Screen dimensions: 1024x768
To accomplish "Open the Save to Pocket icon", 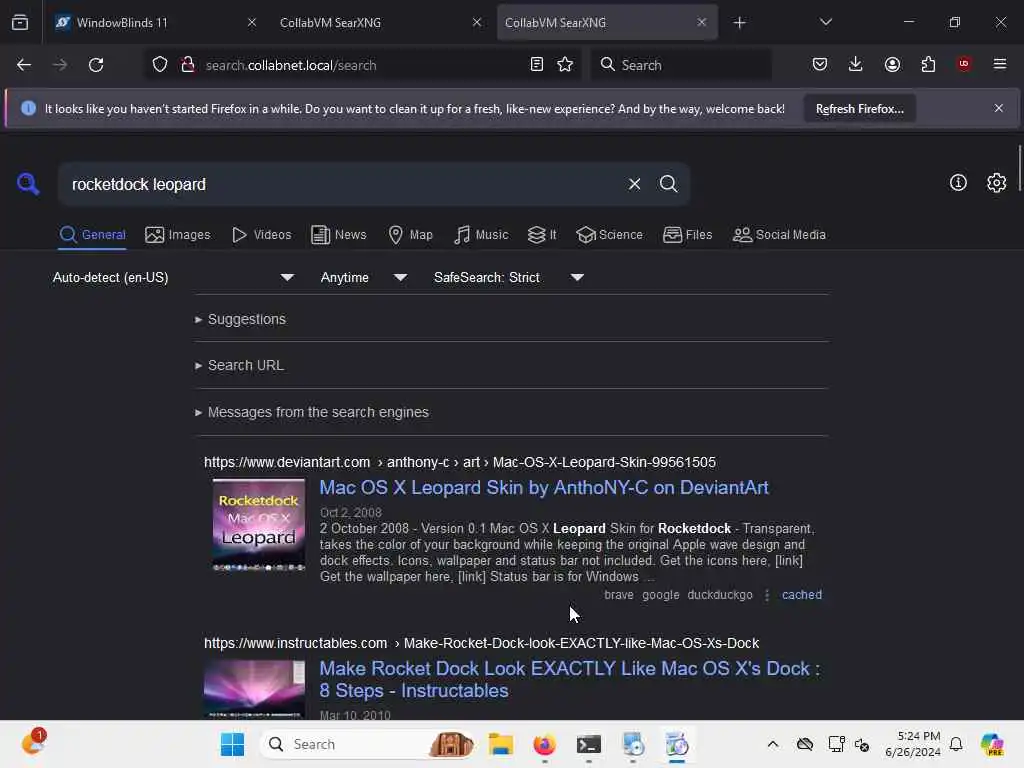I will coord(820,64).
